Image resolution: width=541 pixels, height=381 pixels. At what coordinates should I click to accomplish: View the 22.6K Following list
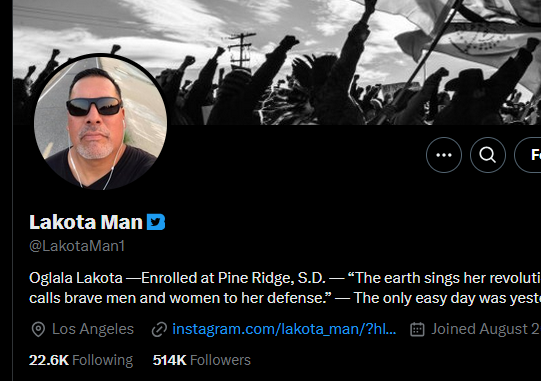81,360
